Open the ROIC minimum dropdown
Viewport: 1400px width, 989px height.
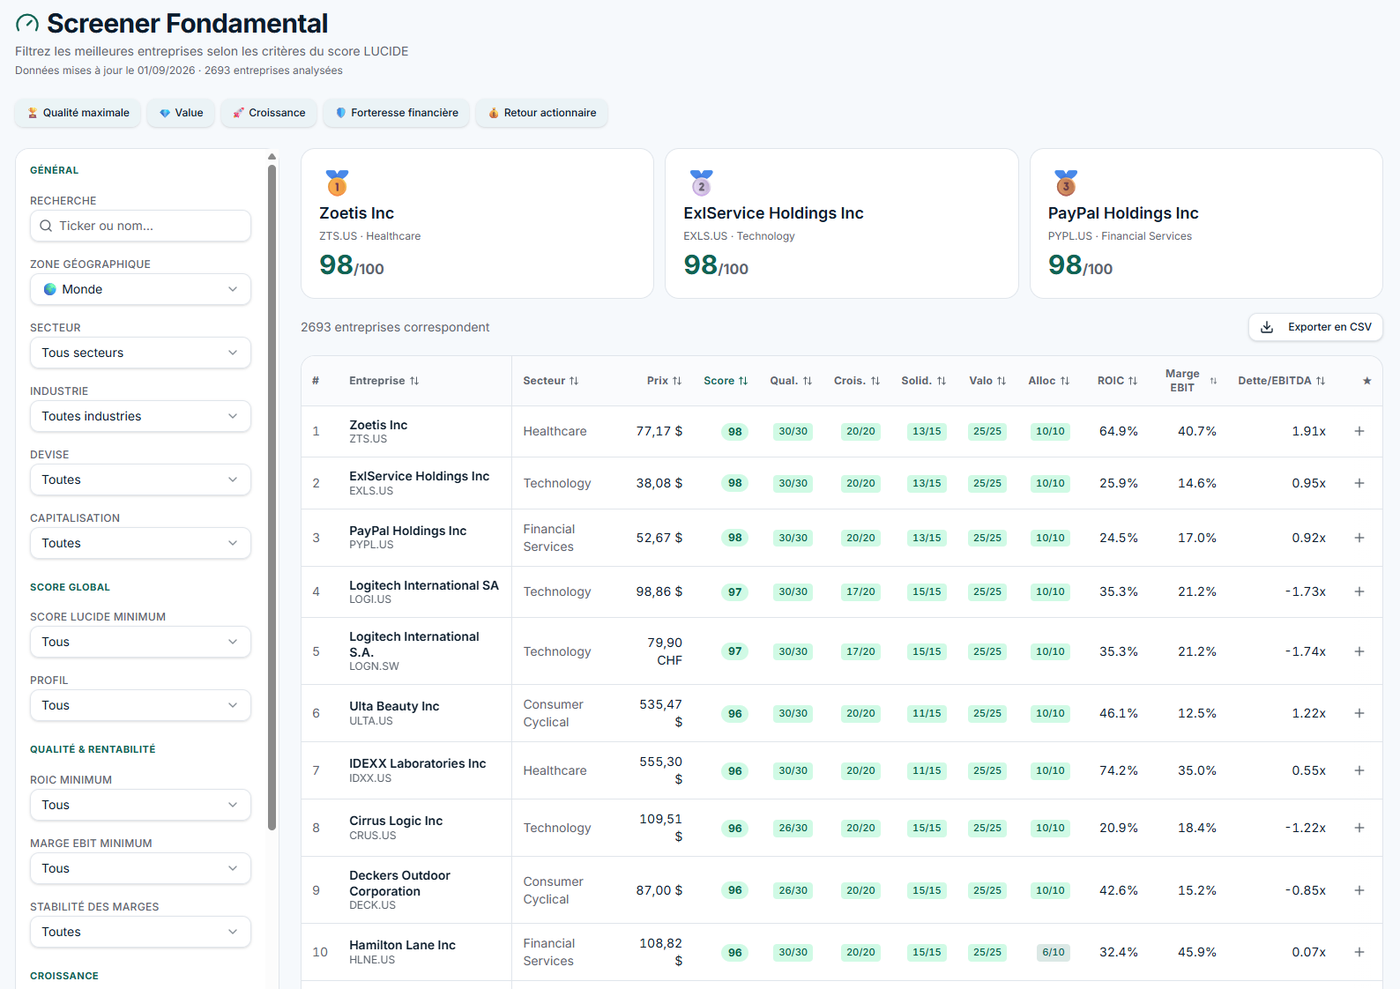click(140, 805)
